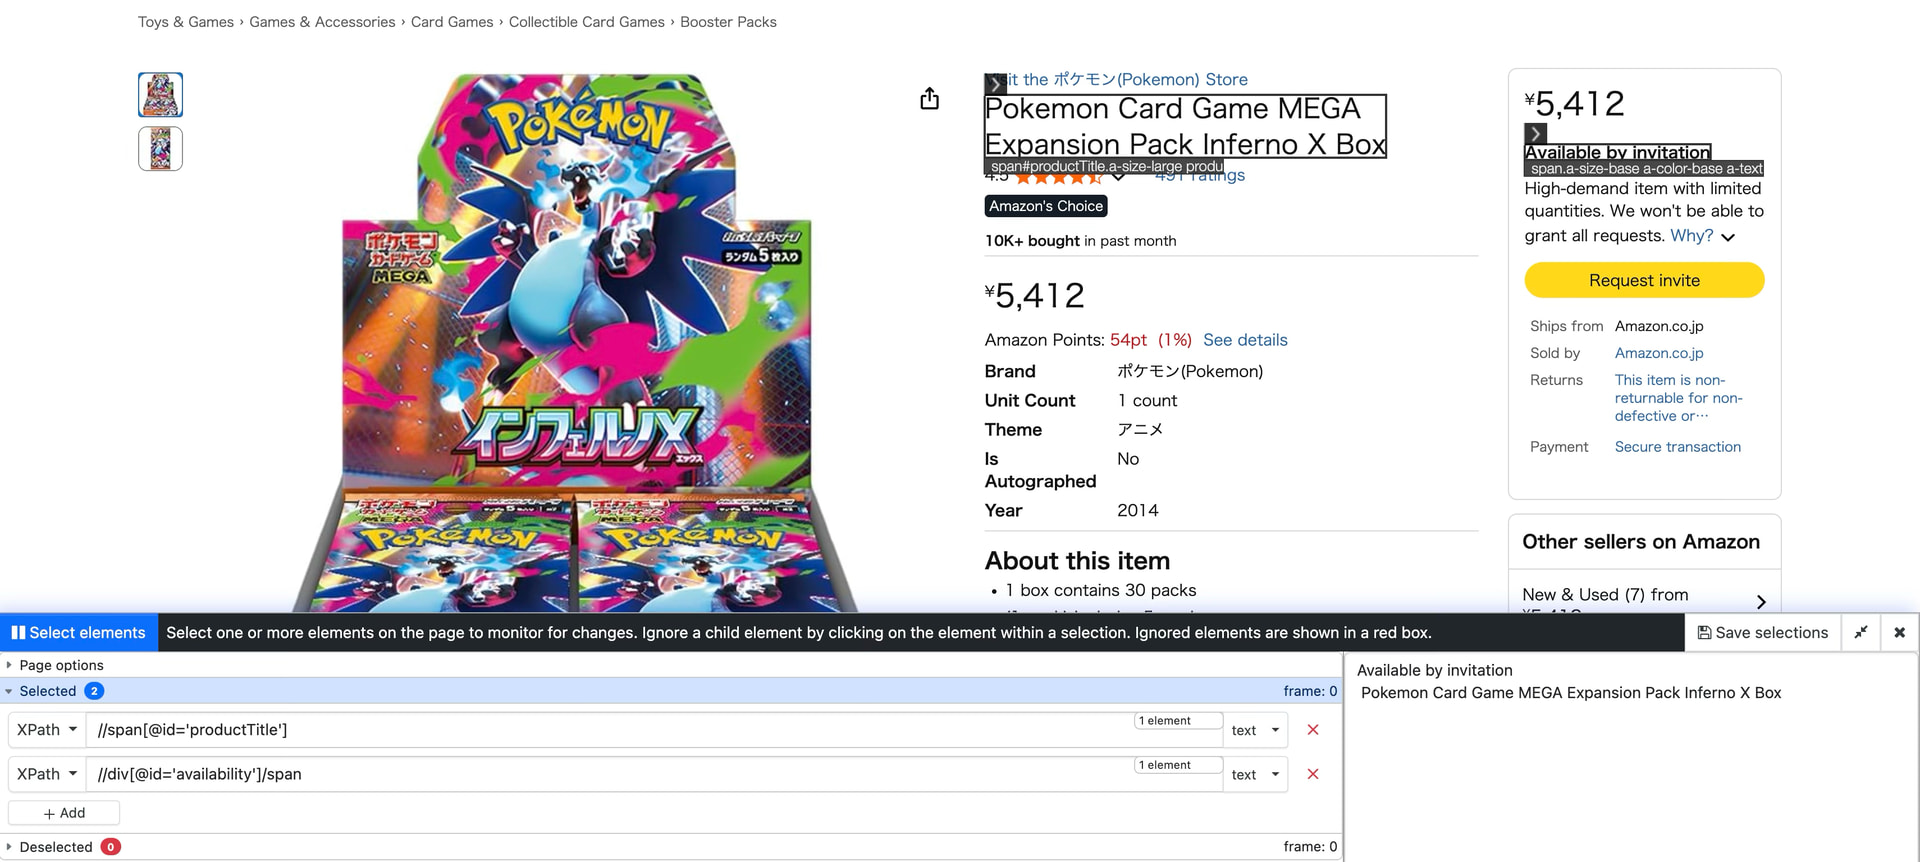Screen dimensions: 1920x862
Task: Open XPath type dropdown for productTitle row
Action: point(47,730)
